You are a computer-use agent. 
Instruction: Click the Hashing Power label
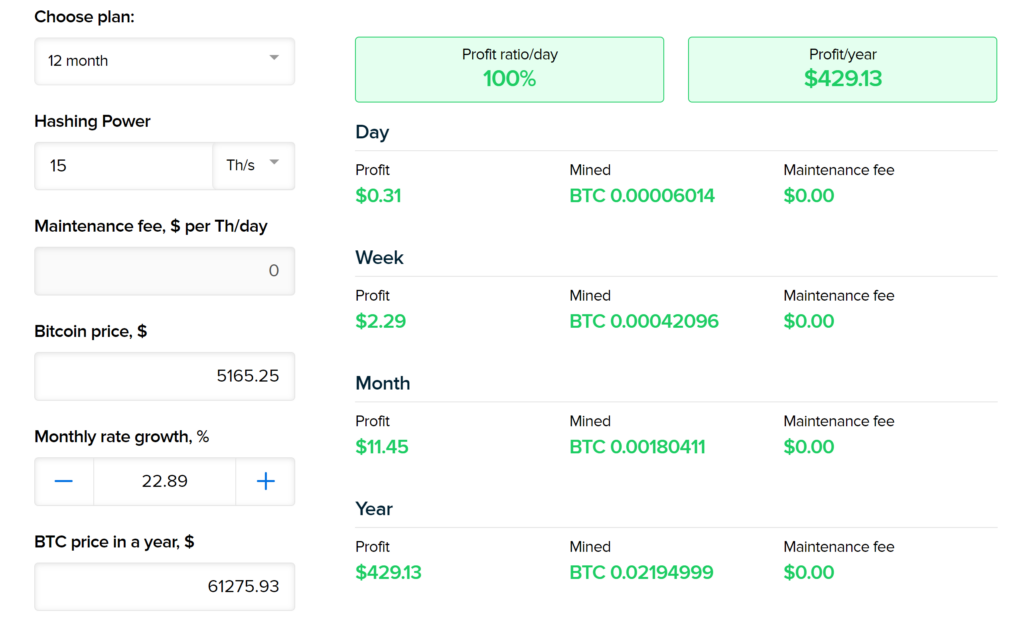pos(92,122)
